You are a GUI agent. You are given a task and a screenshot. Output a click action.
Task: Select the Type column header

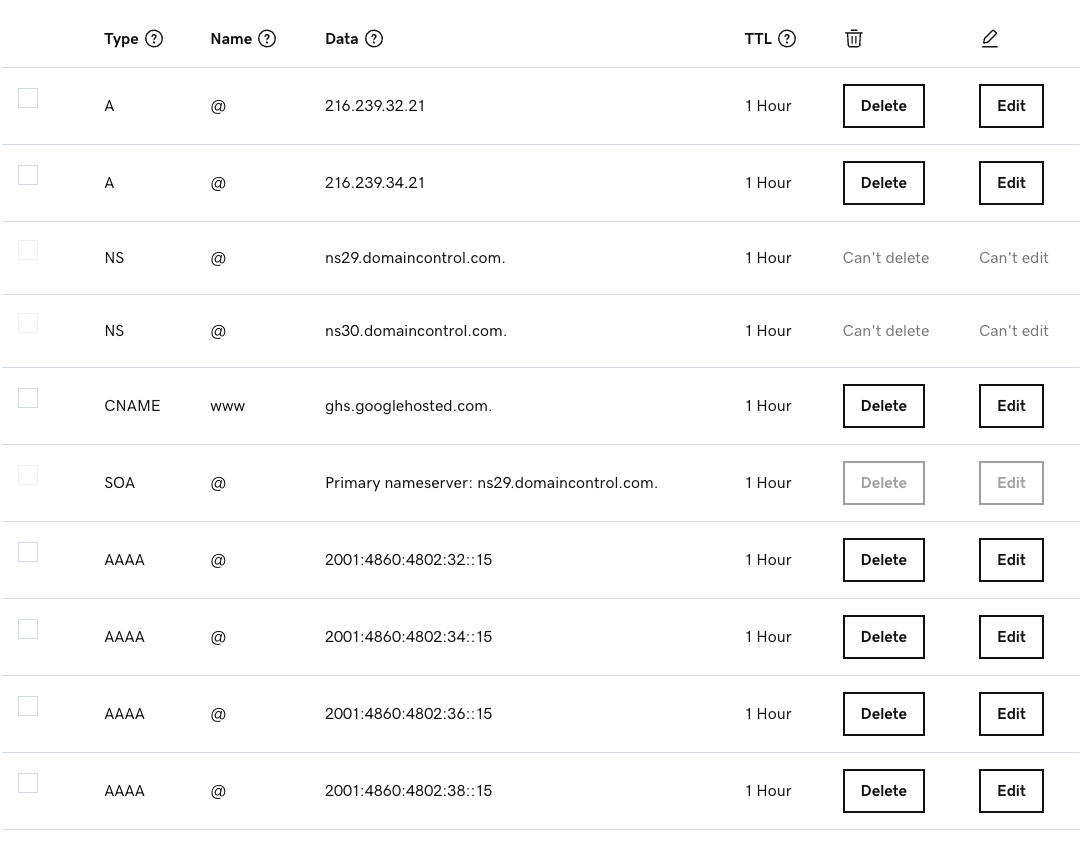[121, 39]
